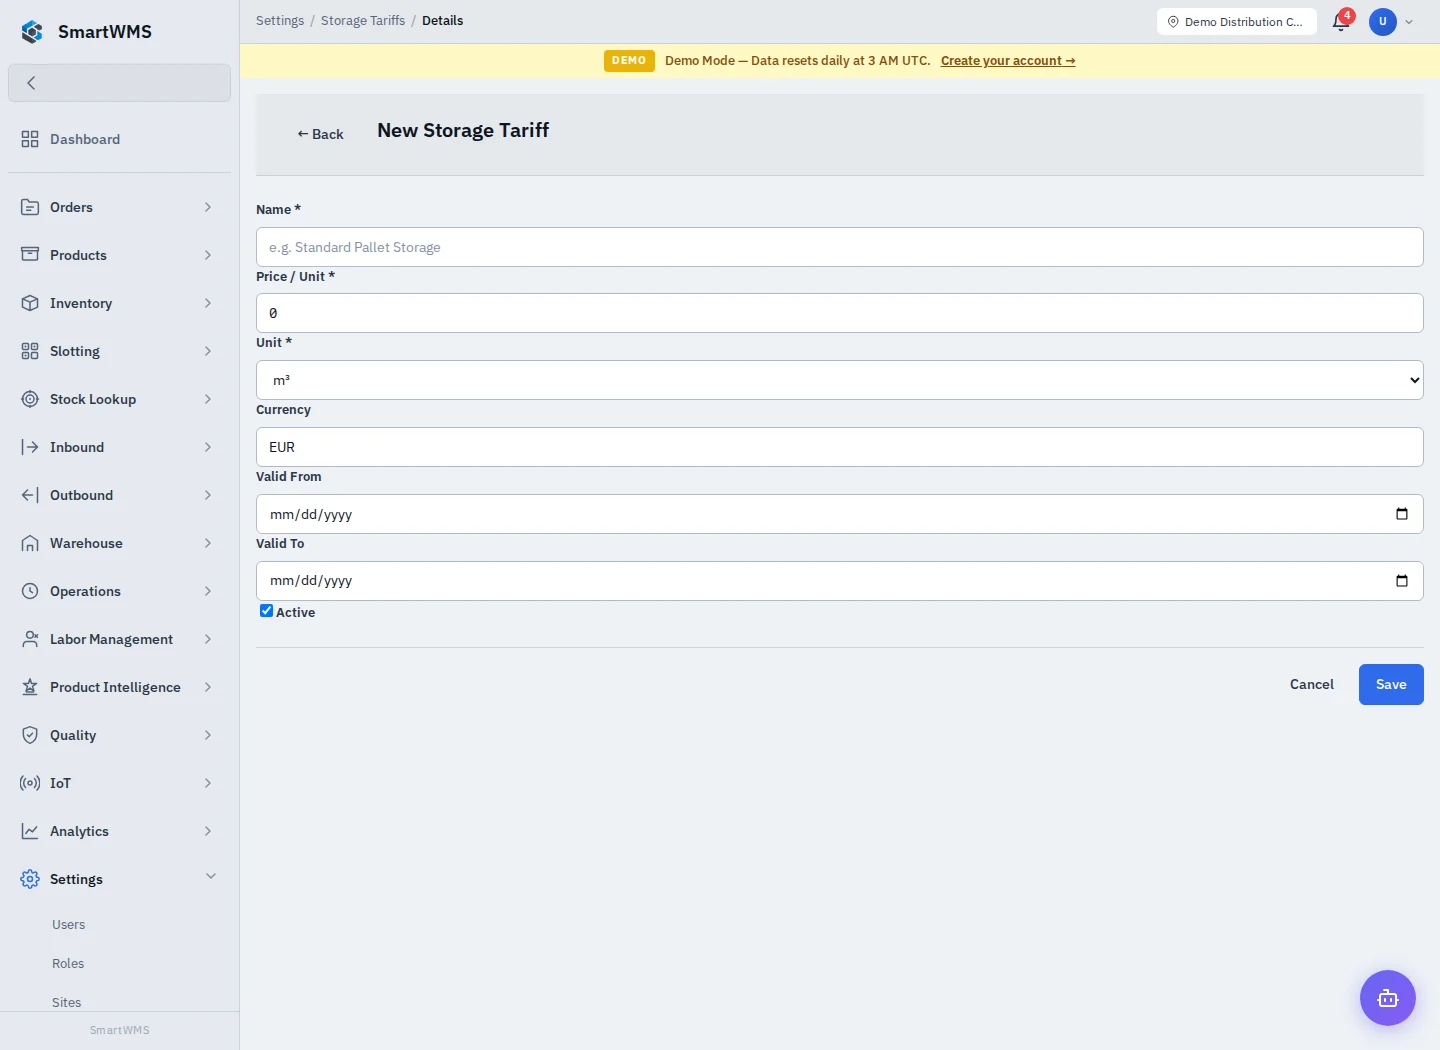Click the Inventory cube icon

click(x=30, y=303)
